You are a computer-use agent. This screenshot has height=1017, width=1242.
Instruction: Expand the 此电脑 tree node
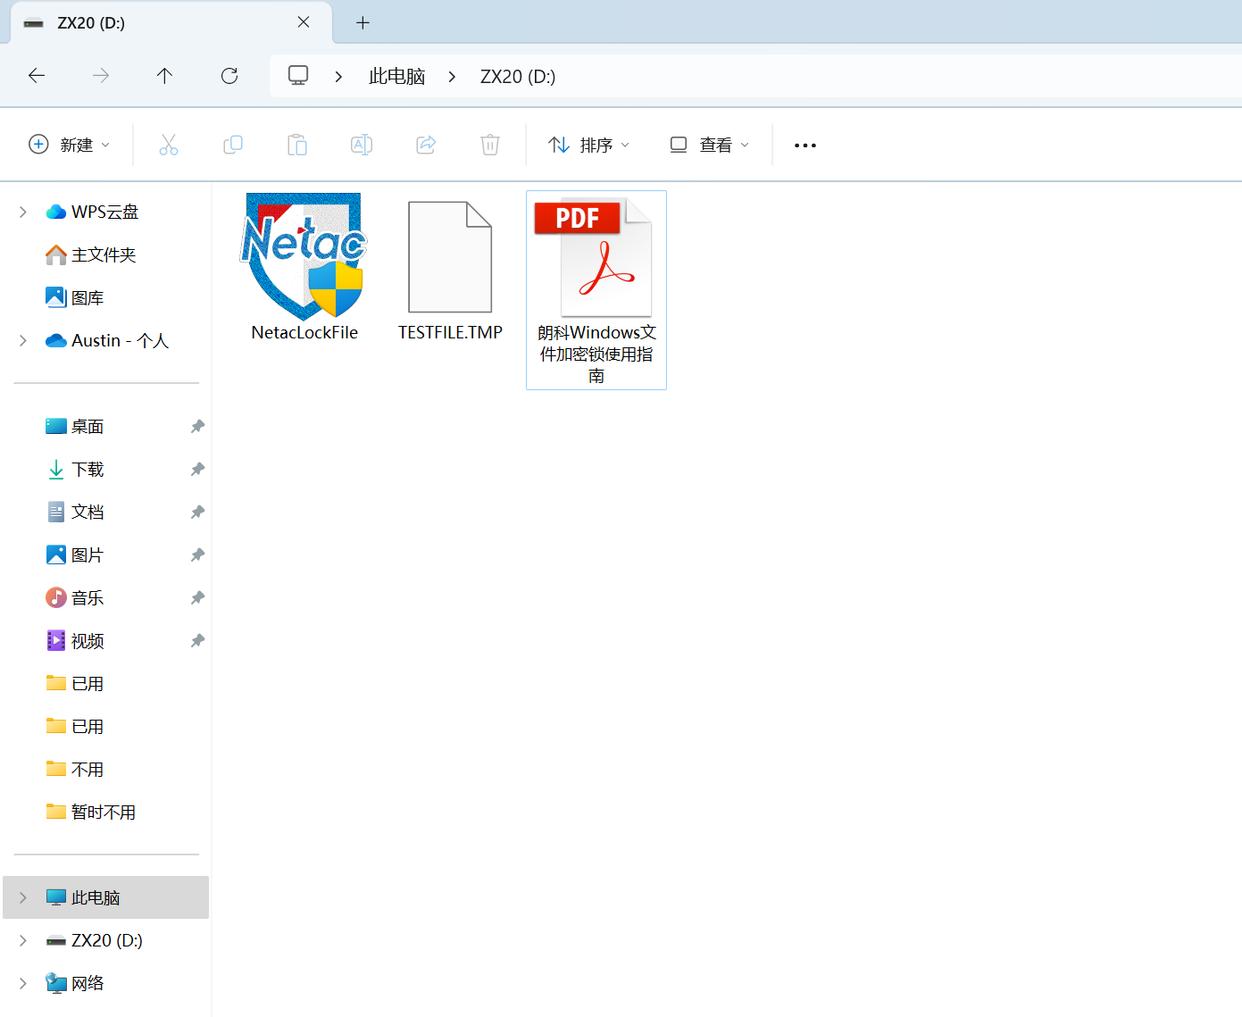click(x=23, y=898)
